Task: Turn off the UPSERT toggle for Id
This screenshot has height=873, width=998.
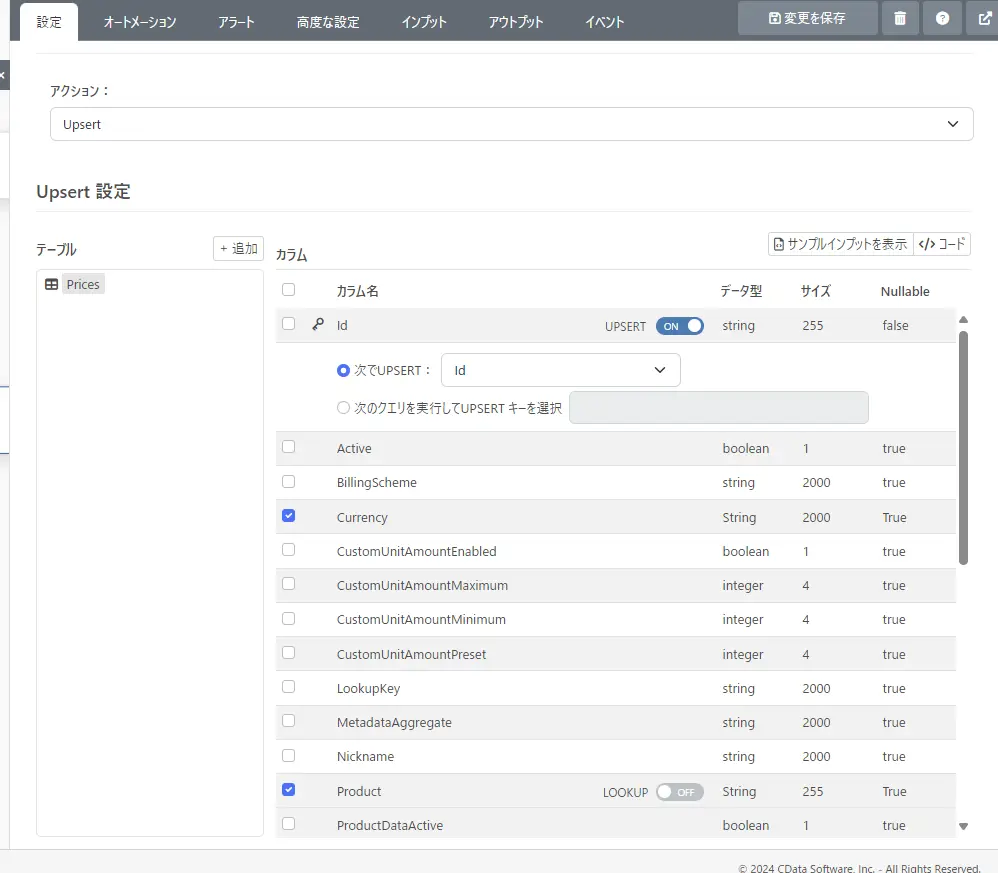Action: (x=680, y=326)
